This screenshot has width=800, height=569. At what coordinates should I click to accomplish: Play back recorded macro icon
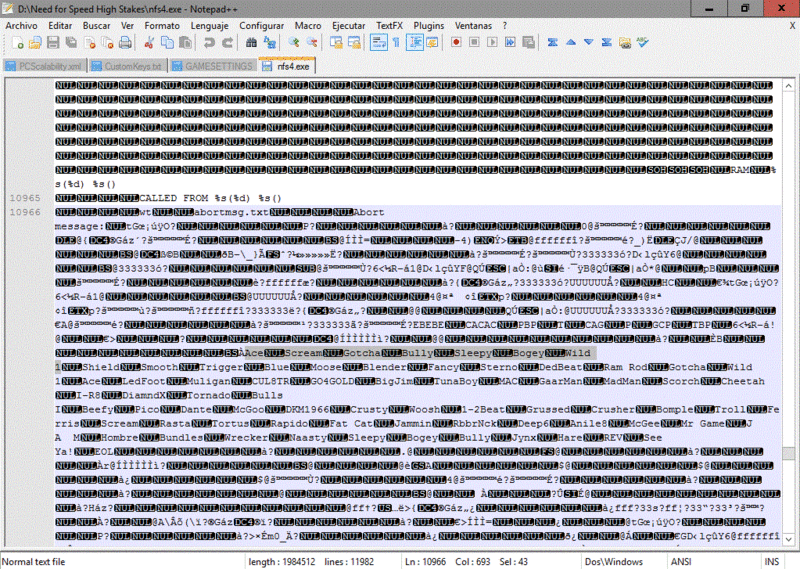(x=492, y=43)
